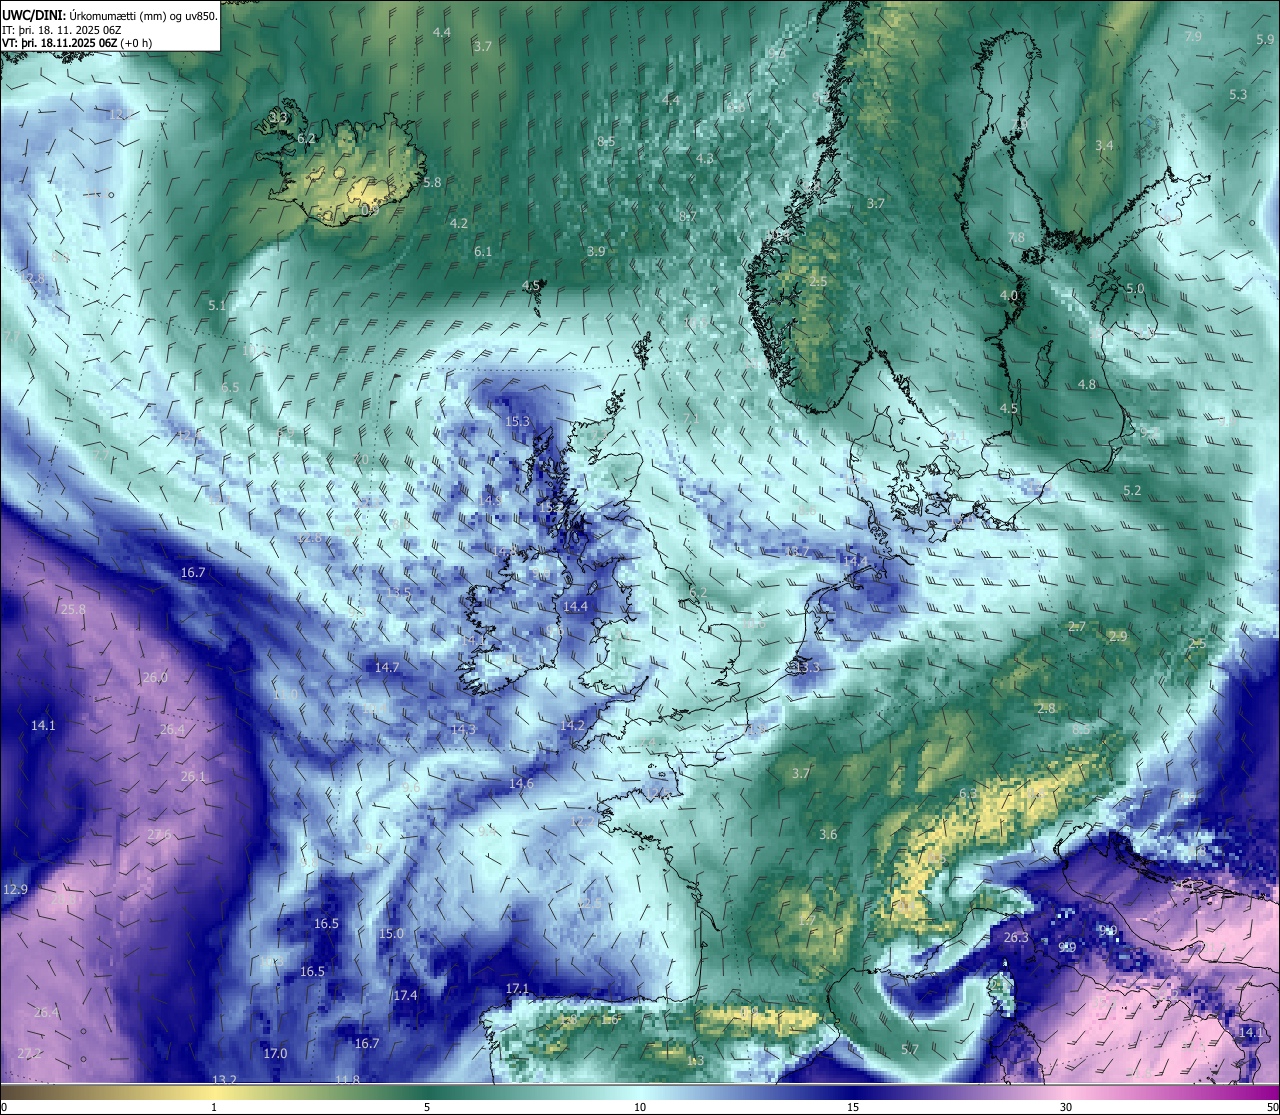
Task: Click the 6.2 value over western Iceland
Action: click(306, 138)
